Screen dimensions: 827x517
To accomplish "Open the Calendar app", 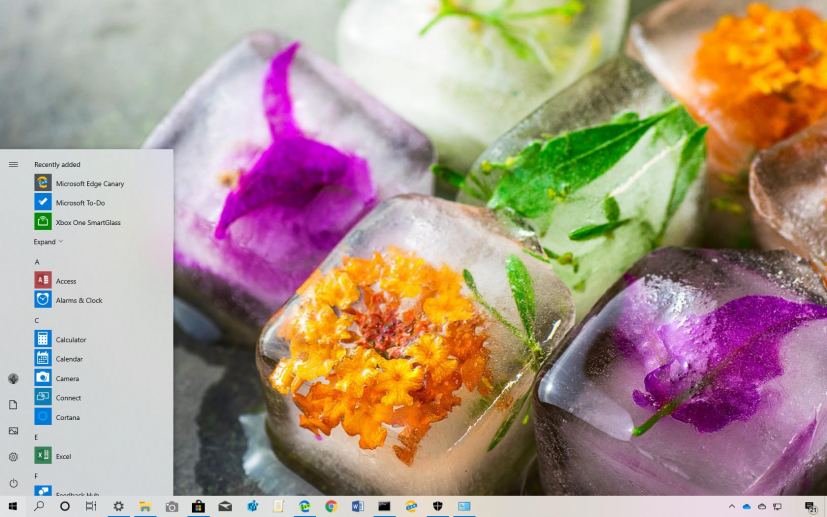I will 59,359.
